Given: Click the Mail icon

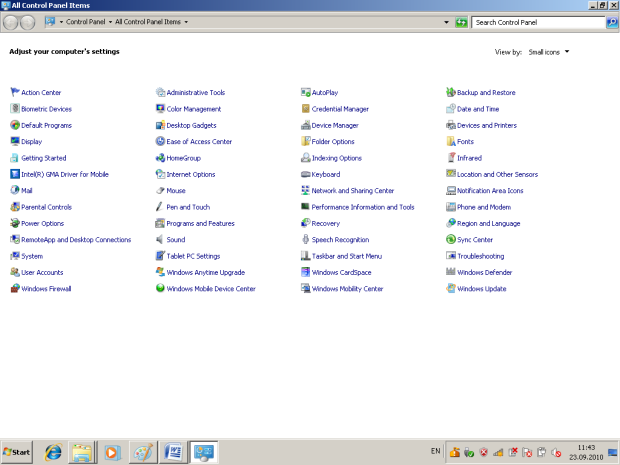Looking at the screenshot, I should tap(15, 190).
